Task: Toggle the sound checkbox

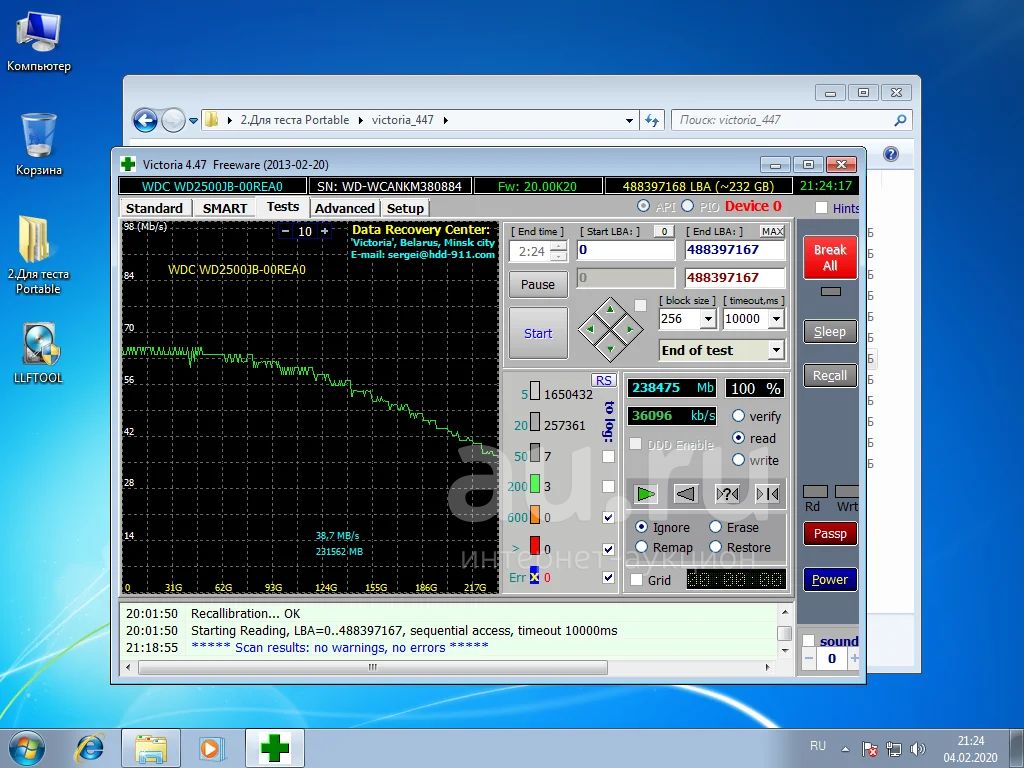Action: click(x=808, y=641)
